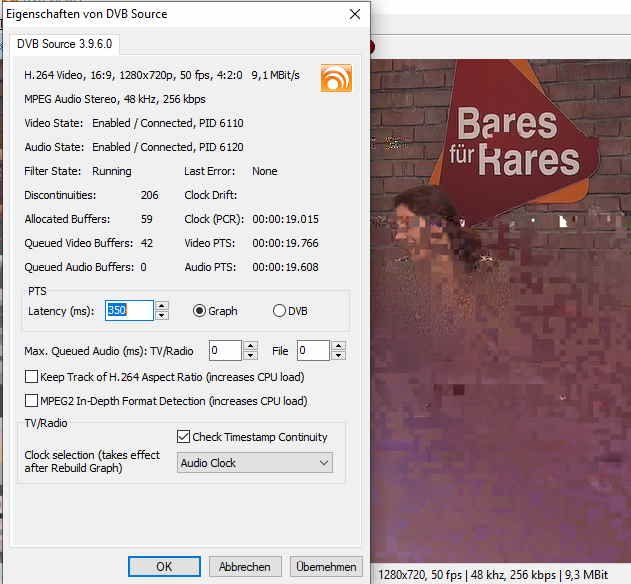Decrease TV/Radio queued audio with down arrow
This screenshot has width=631, height=584.
point(250,355)
